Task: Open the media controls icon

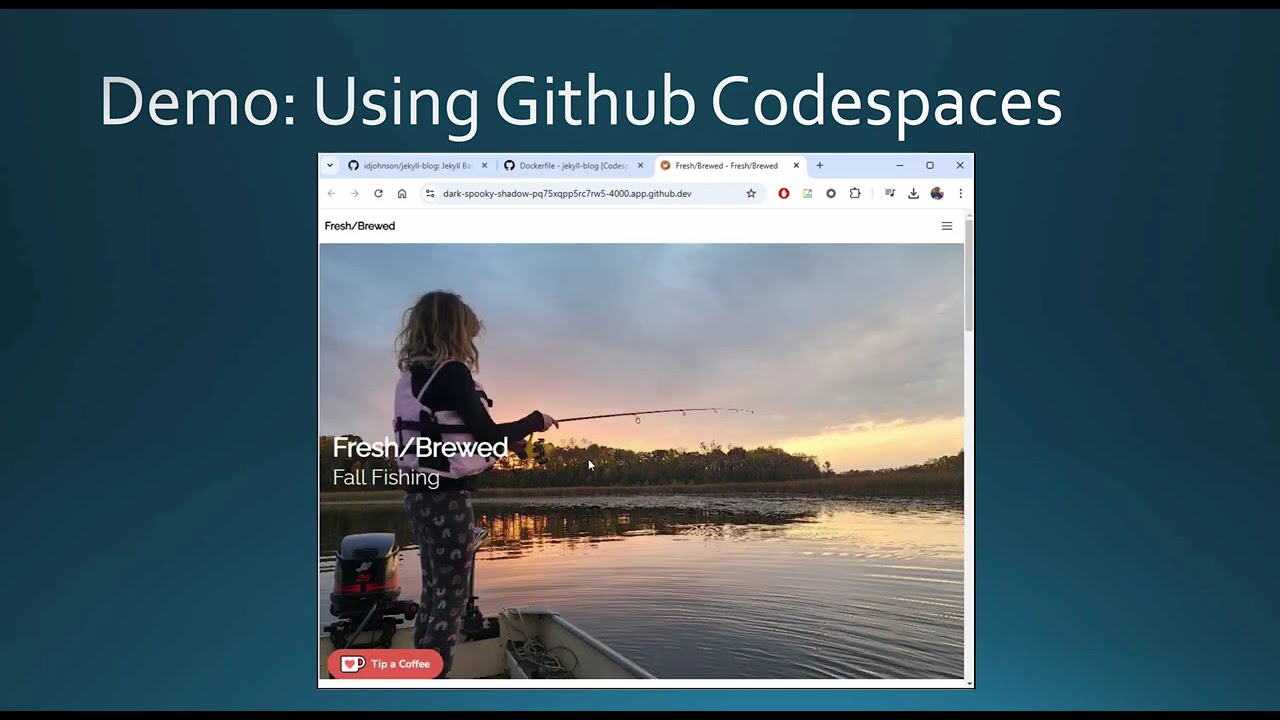Action: tap(890, 193)
